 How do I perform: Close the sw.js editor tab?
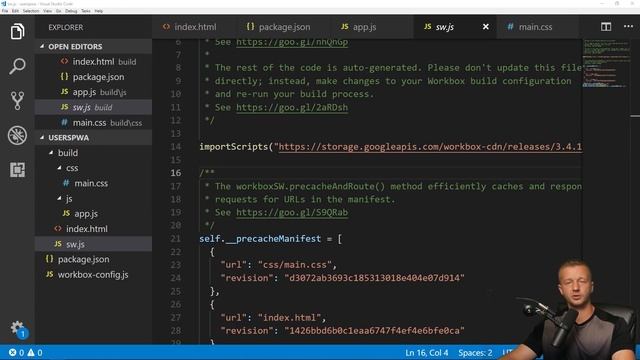click(485, 27)
